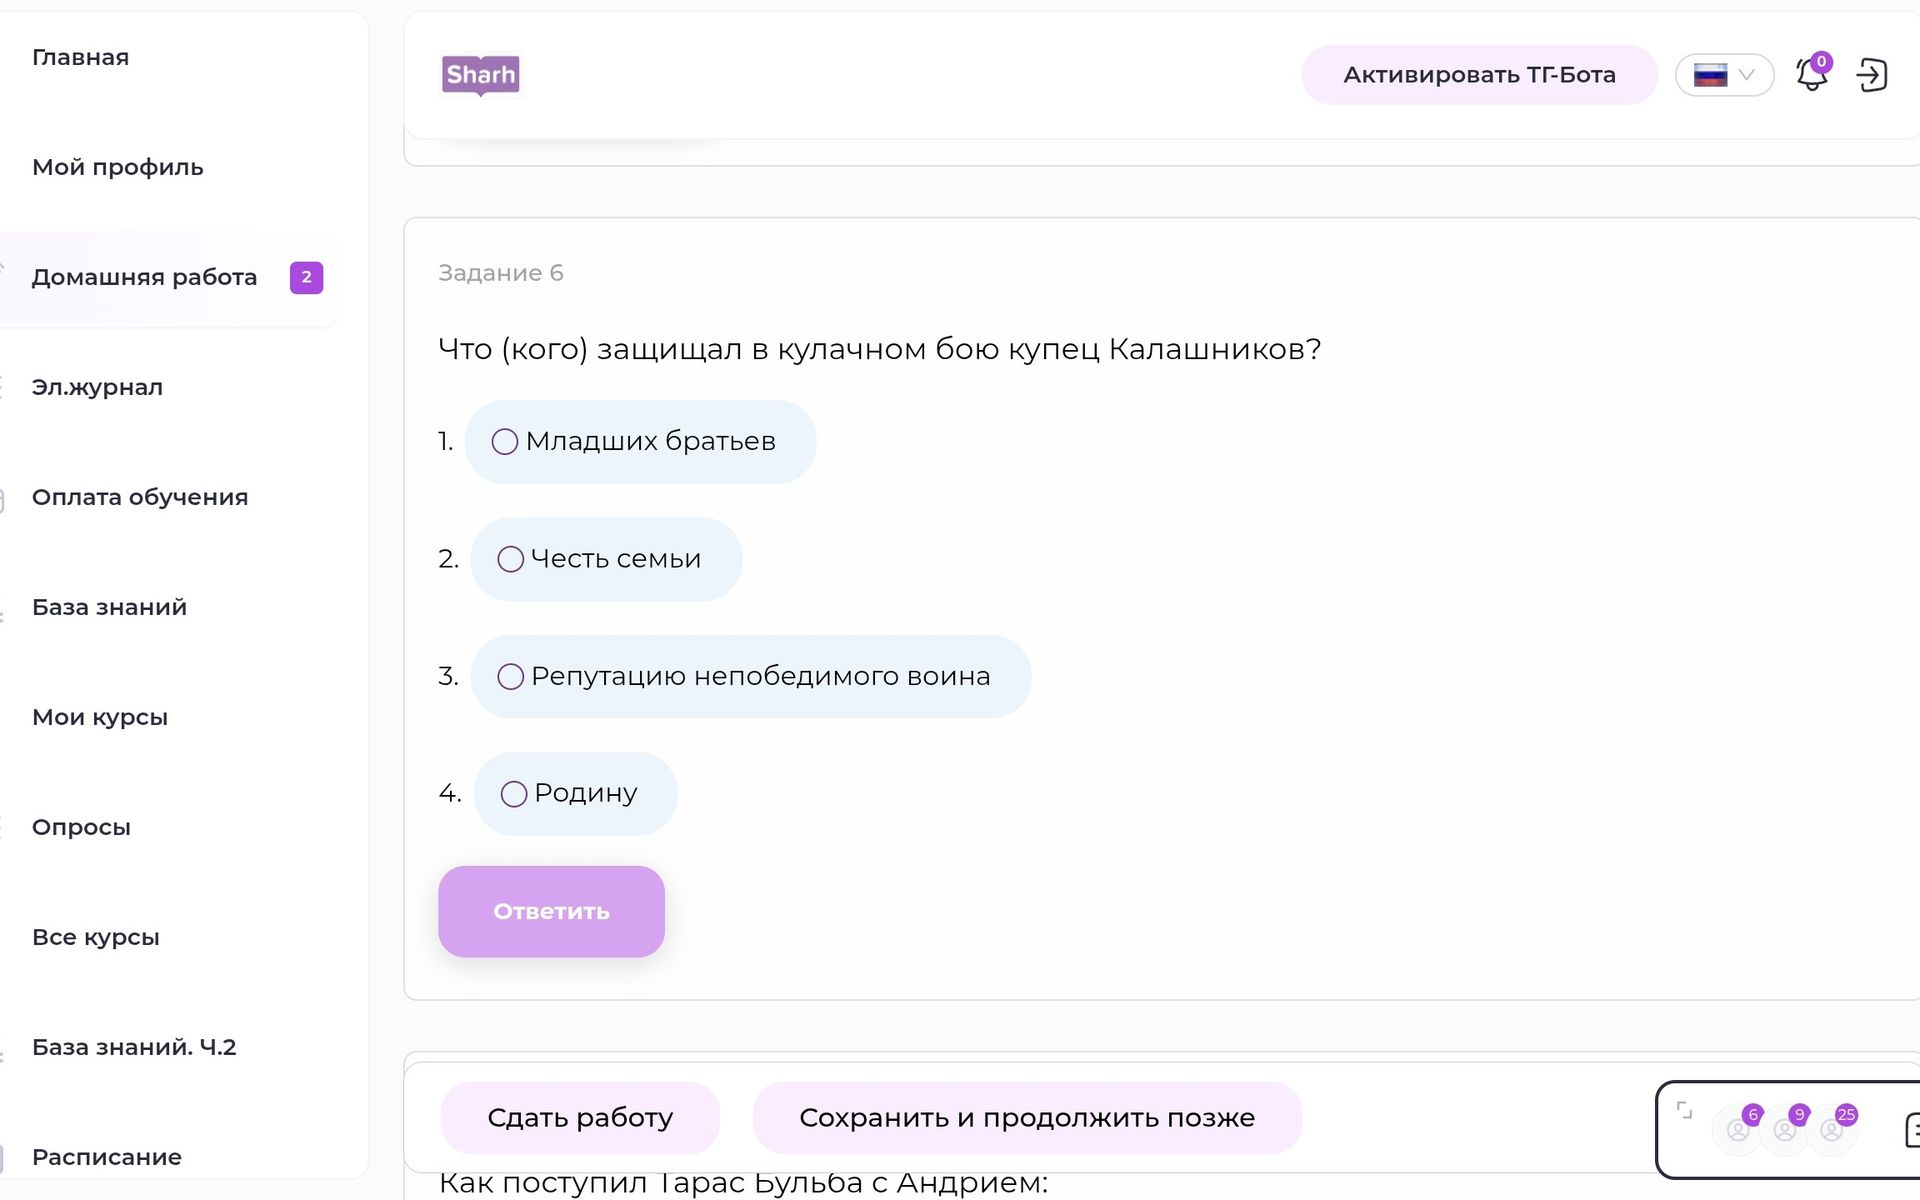Click the Ответить button
This screenshot has width=1920, height=1200.
(x=551, y=911)
